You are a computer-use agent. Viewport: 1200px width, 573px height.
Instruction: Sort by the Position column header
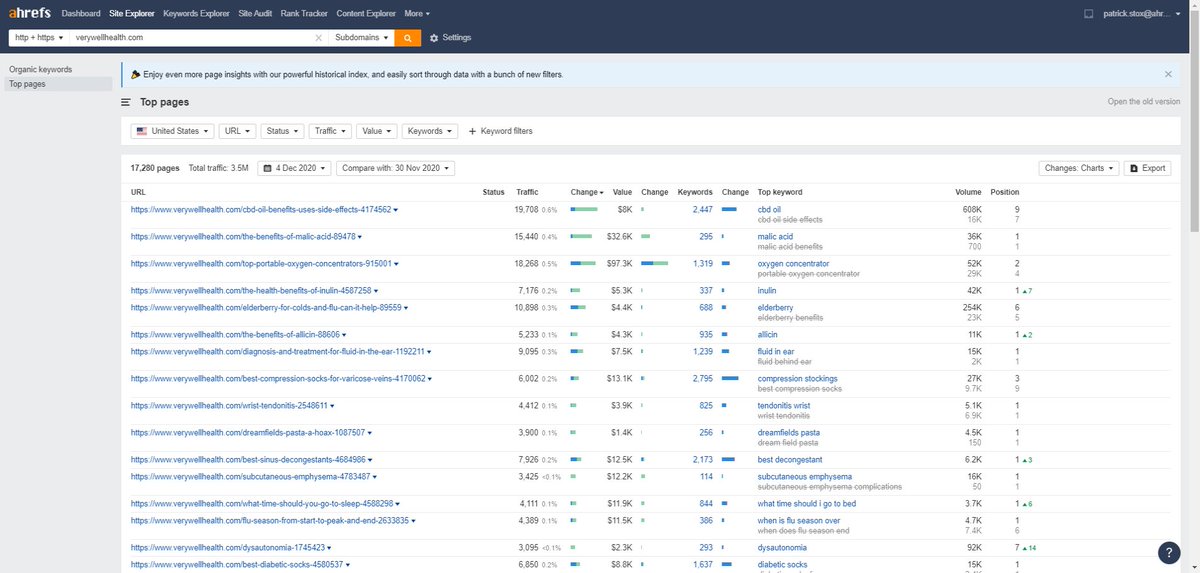point(1005,191)
